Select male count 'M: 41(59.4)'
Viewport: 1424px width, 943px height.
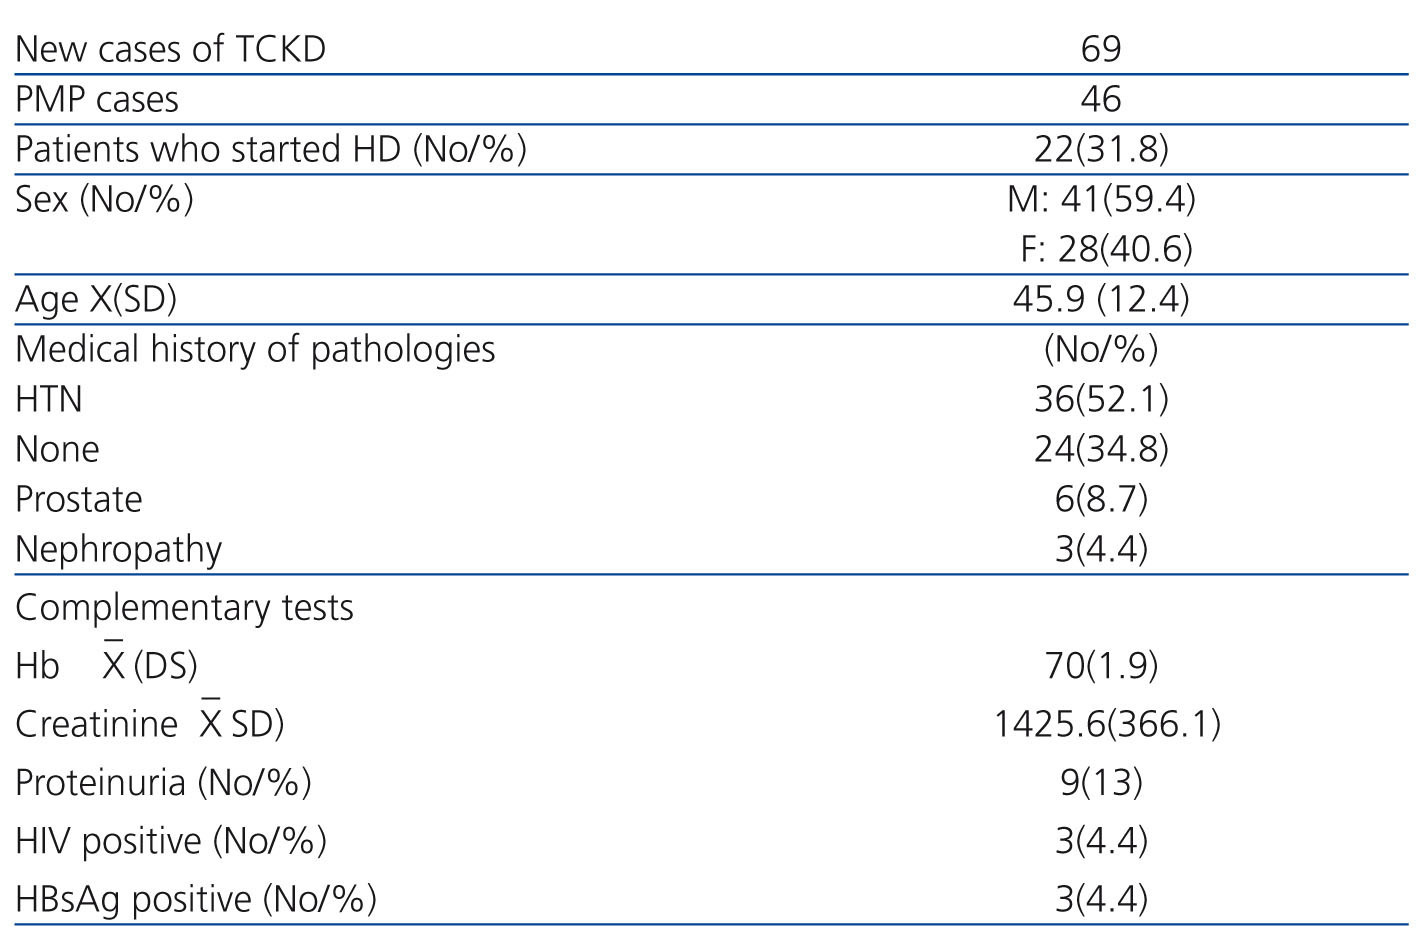pos(1100,199)
